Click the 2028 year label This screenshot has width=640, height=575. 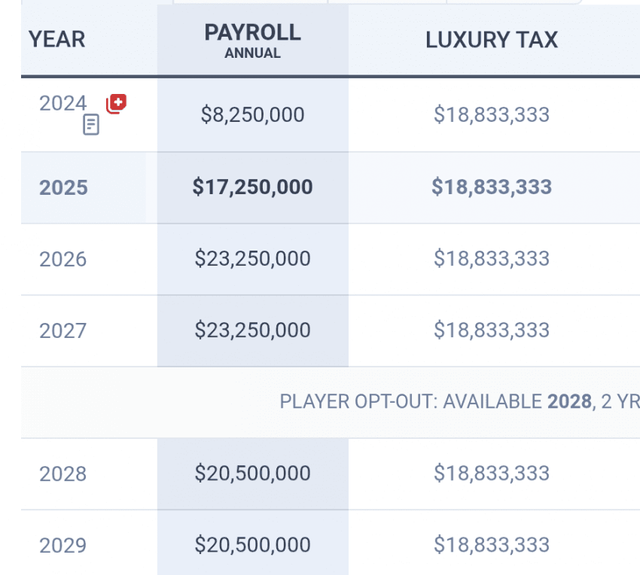pos(63,473)
